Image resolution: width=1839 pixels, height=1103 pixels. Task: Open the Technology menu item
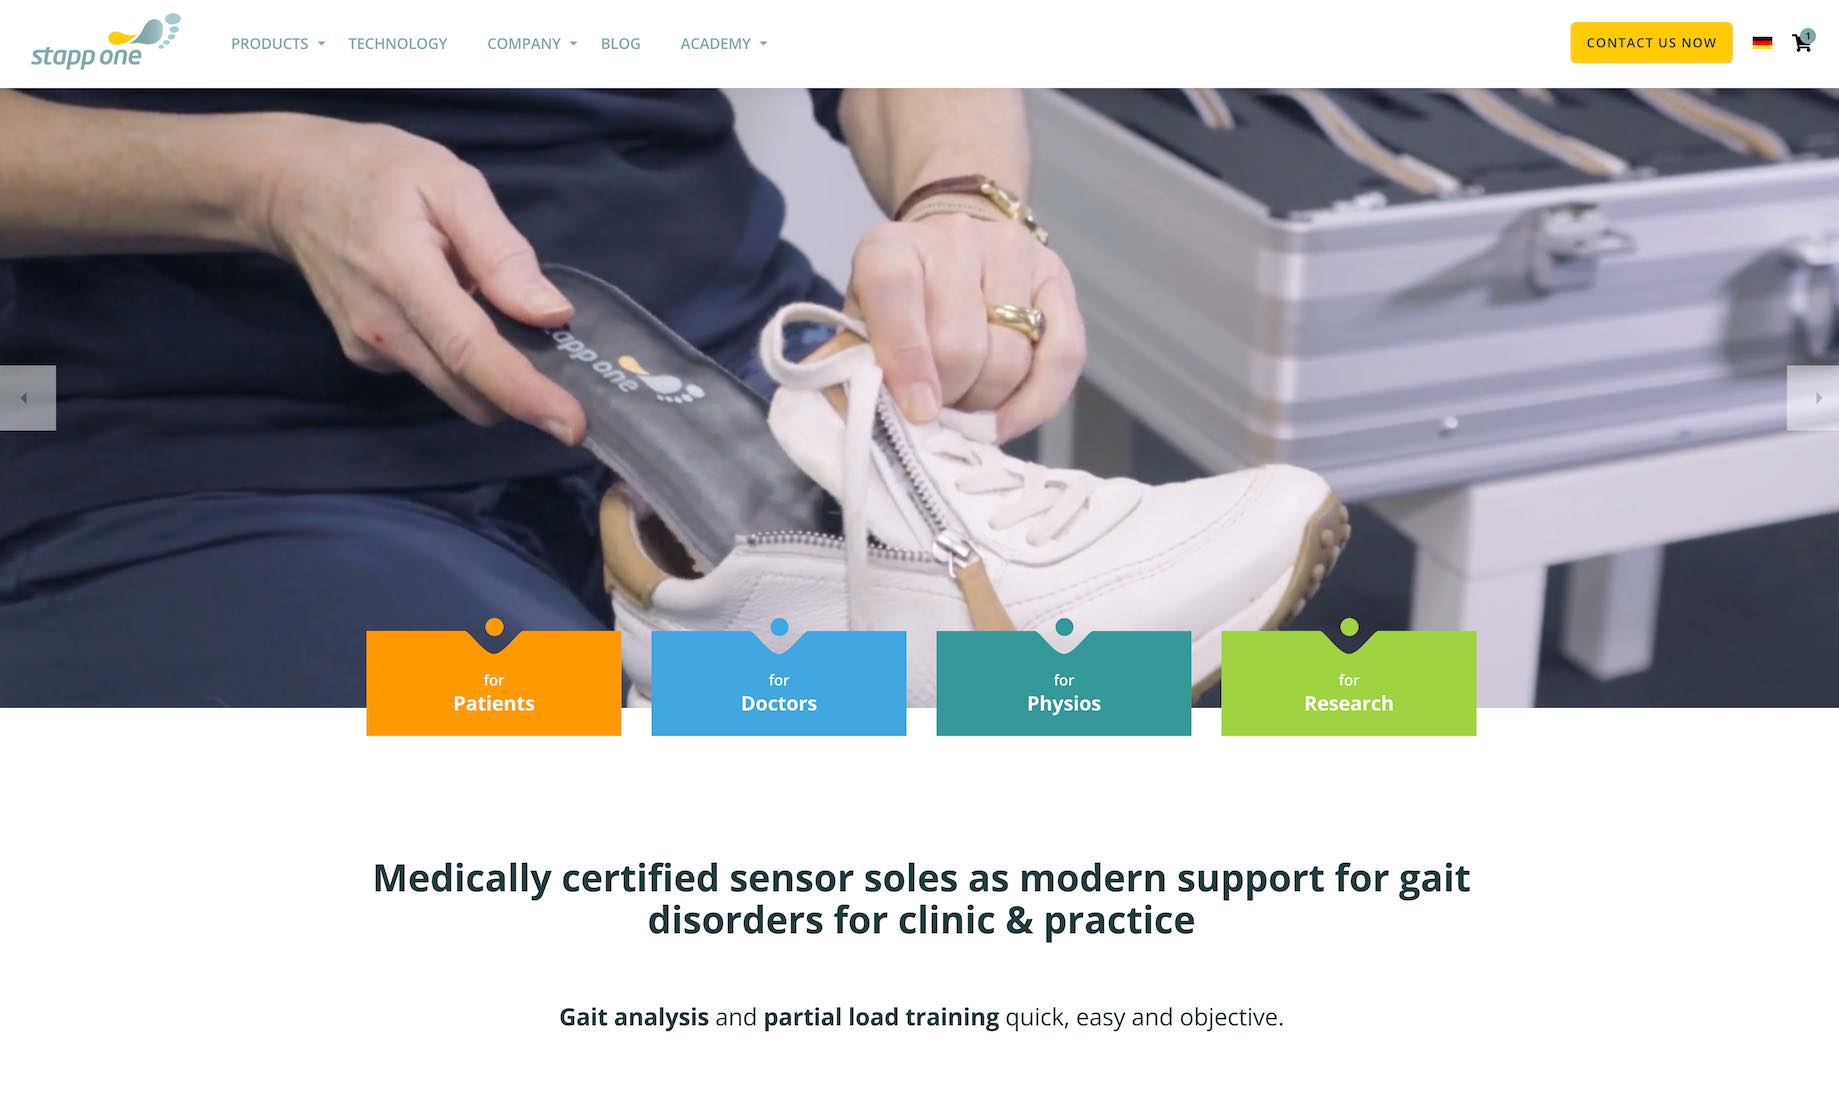pyautogui.click(x=397, y=43)
